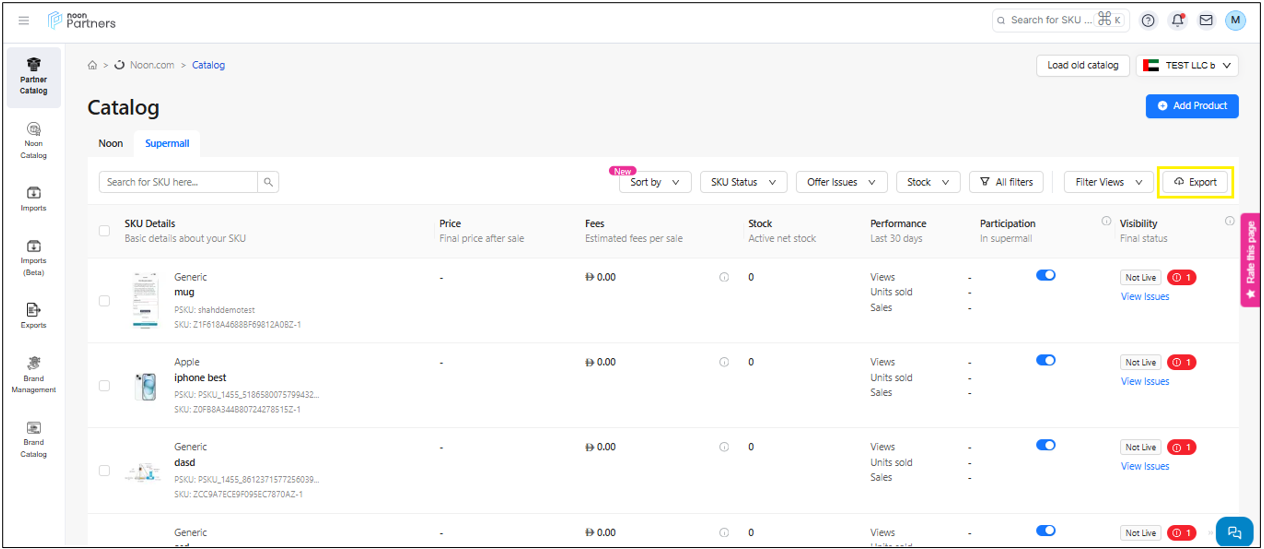
Task: Toggle off supermall participation for mug
Action: (x=1046, y=275)
